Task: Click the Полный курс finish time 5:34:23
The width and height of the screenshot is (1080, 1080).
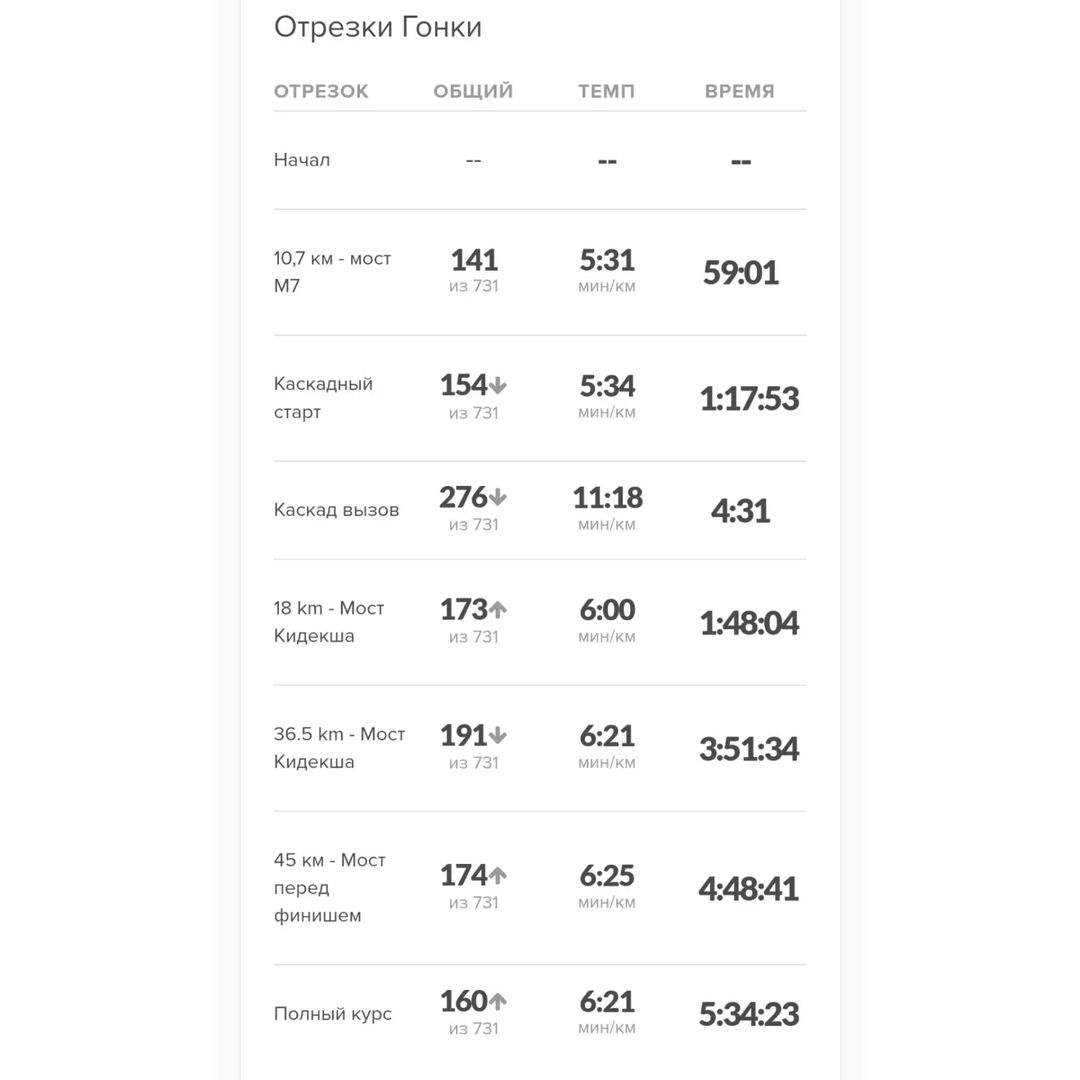Action: (749, 1014)
